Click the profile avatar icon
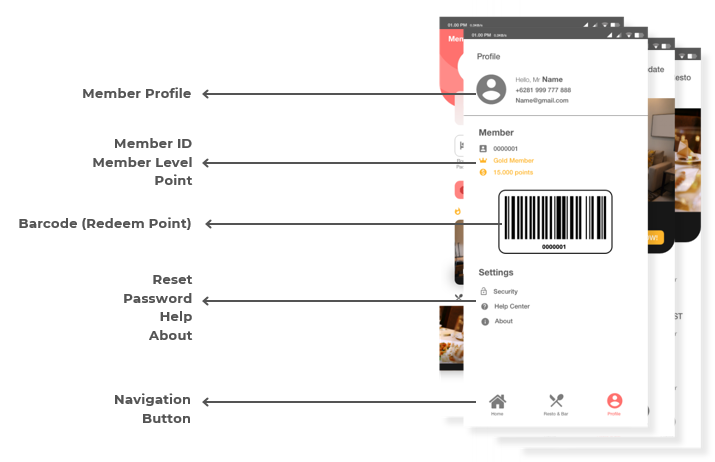 pyautogui.click(x=491, y=89)
